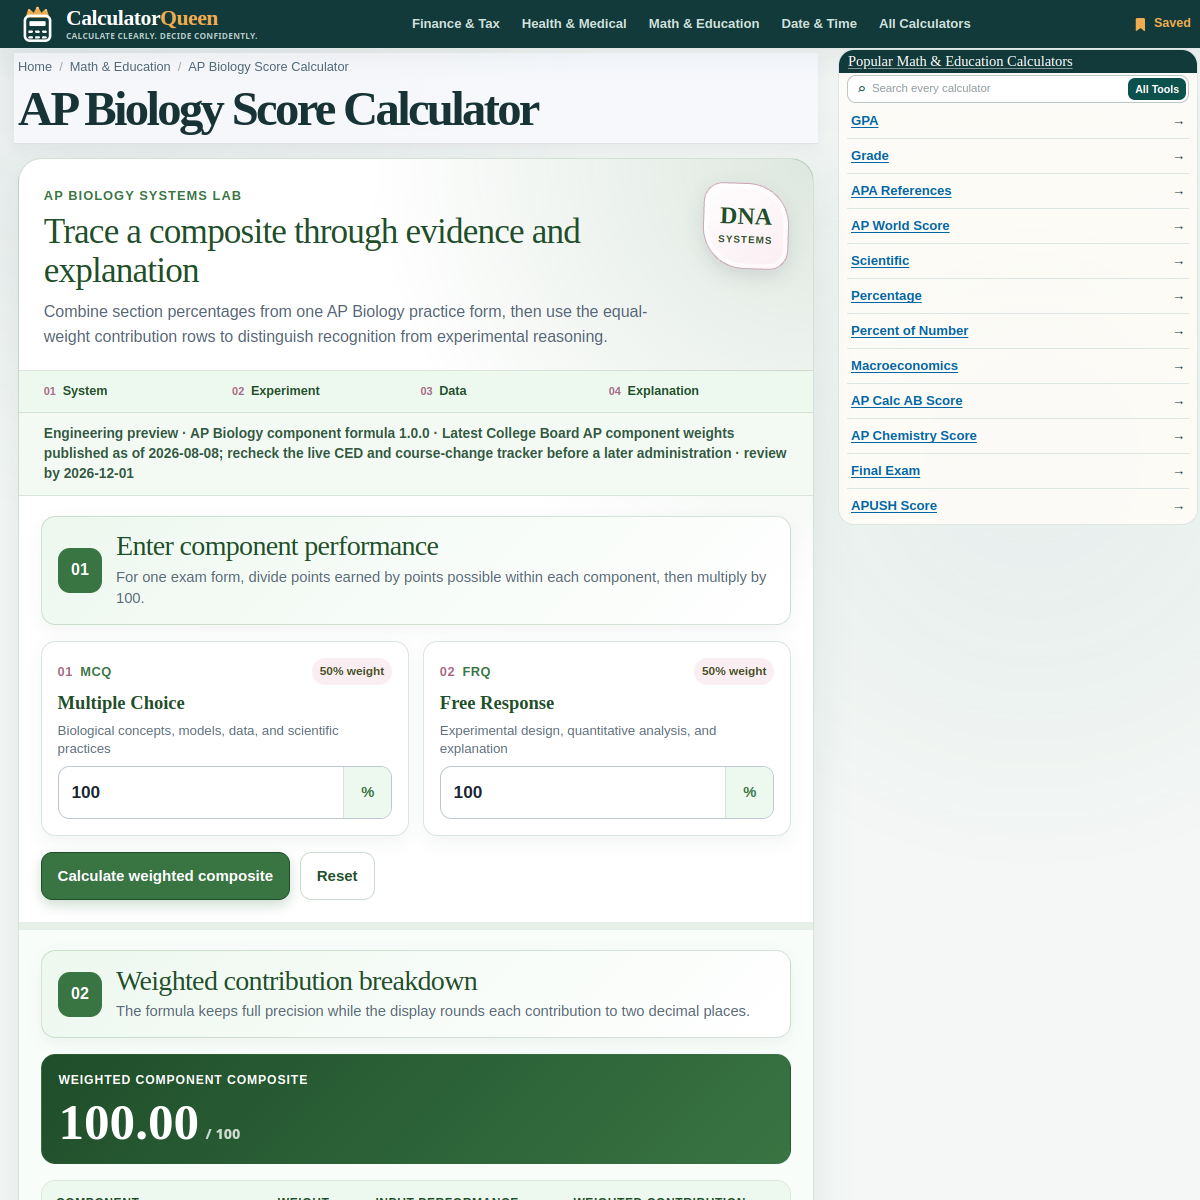Click the arrow next to Grade
This screenshot has width=1200, height=1200.
[1178, 157]
